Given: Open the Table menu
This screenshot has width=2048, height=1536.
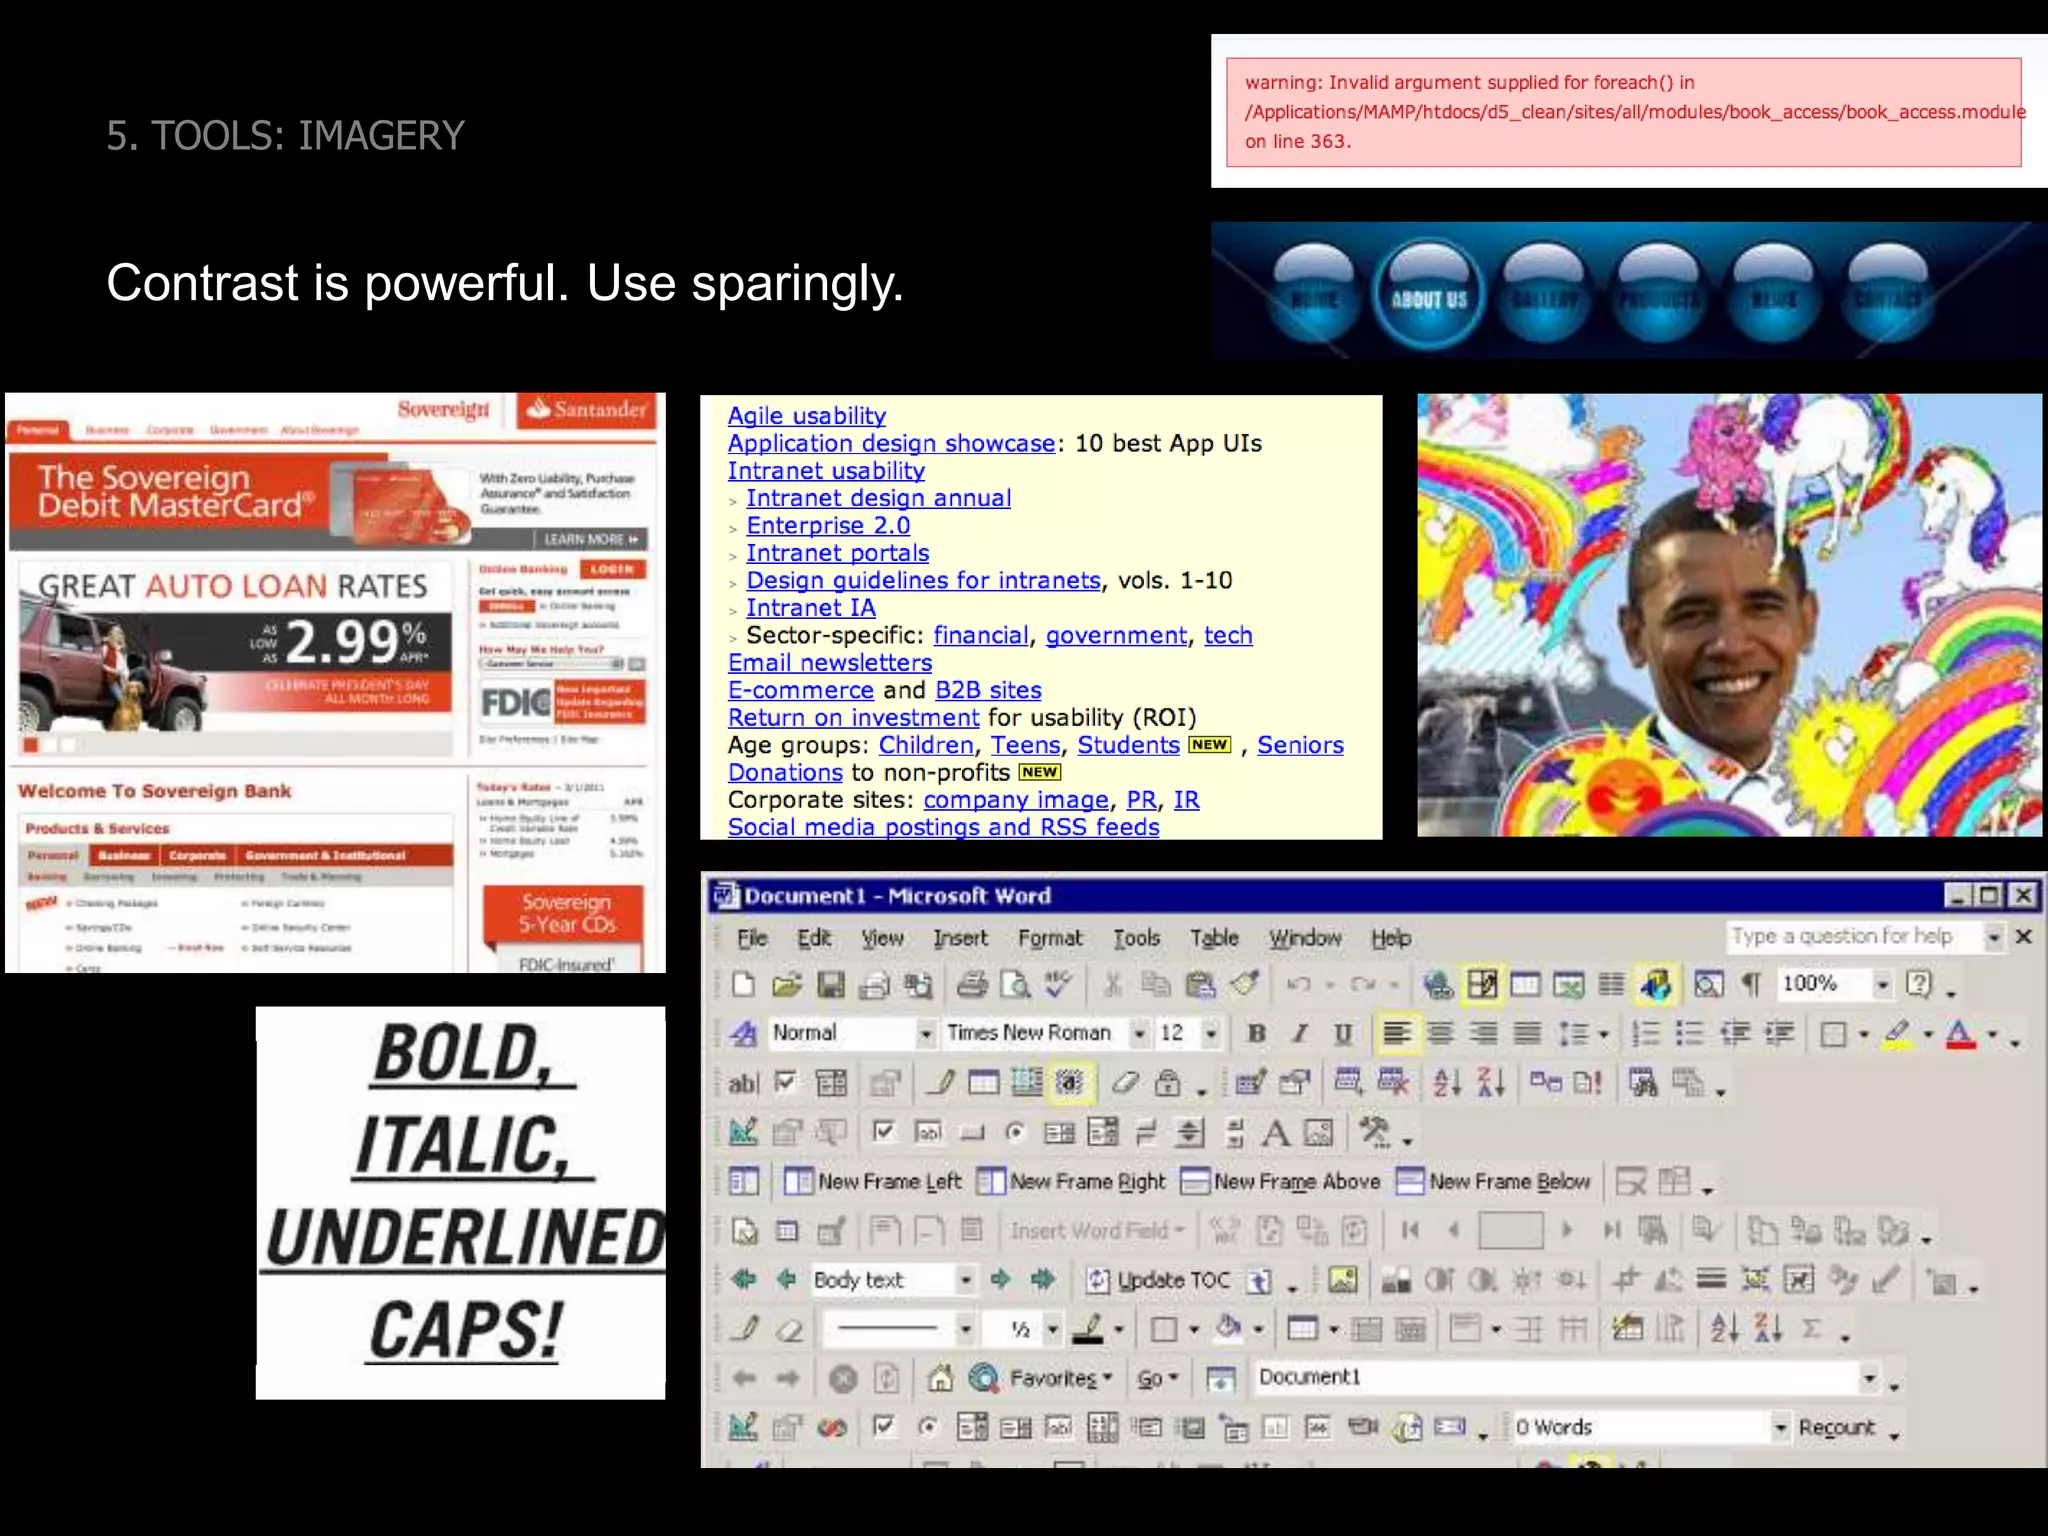Looking at the screenshot, I should click(x=1214, y=938).
